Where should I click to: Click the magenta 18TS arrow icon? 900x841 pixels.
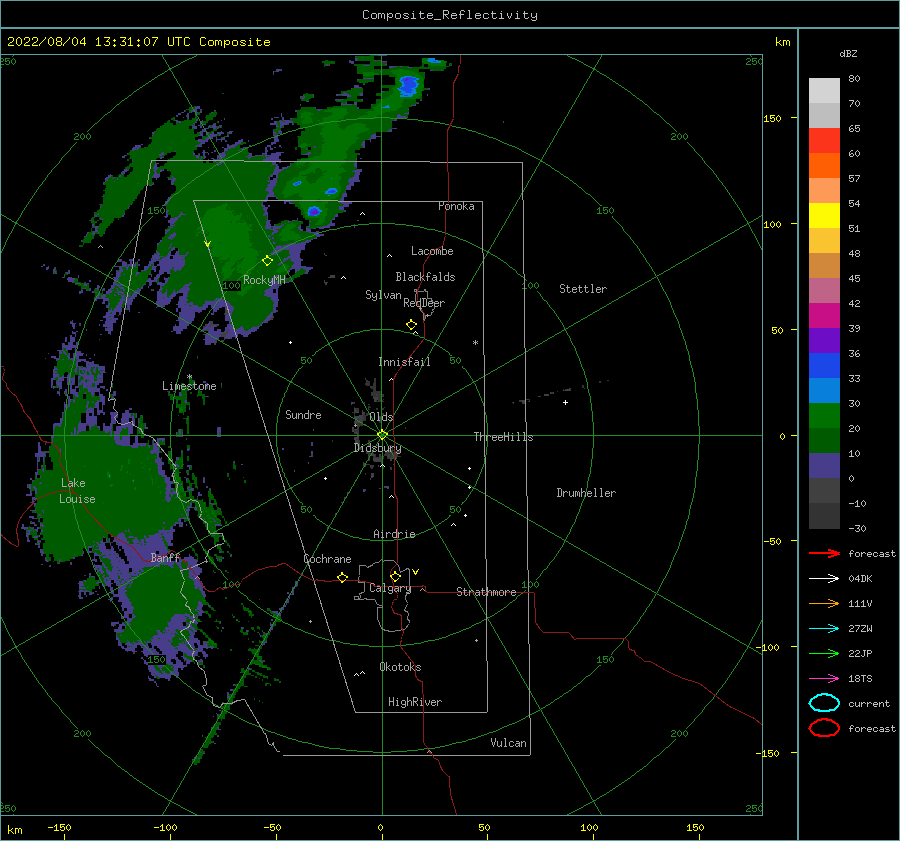click(824, 679)
